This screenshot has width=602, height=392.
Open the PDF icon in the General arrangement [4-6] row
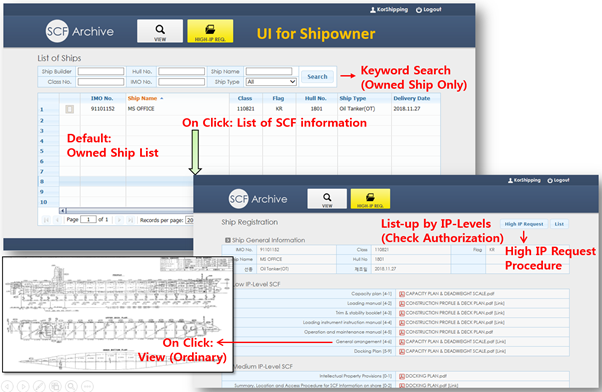pos(402,342)
